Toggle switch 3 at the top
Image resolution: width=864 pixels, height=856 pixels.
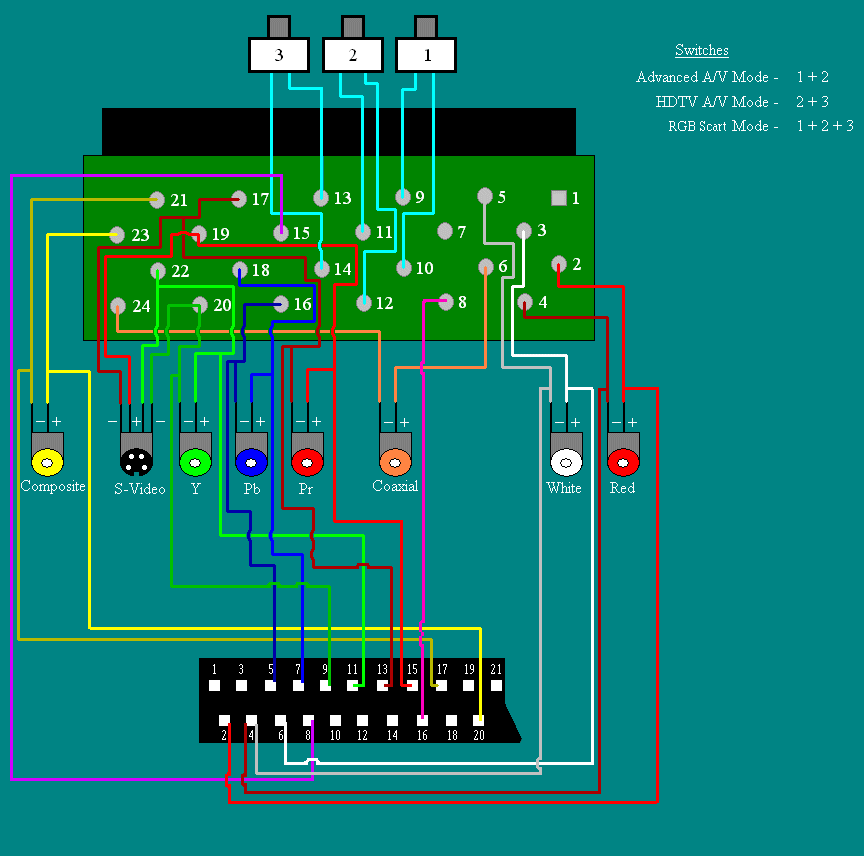[x=278, y=55]
